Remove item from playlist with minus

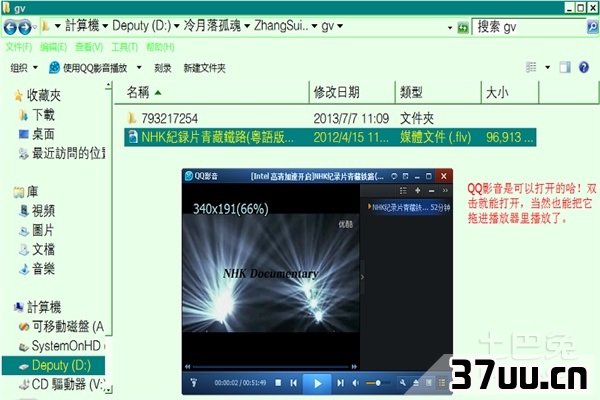click(x=431, y=190)
